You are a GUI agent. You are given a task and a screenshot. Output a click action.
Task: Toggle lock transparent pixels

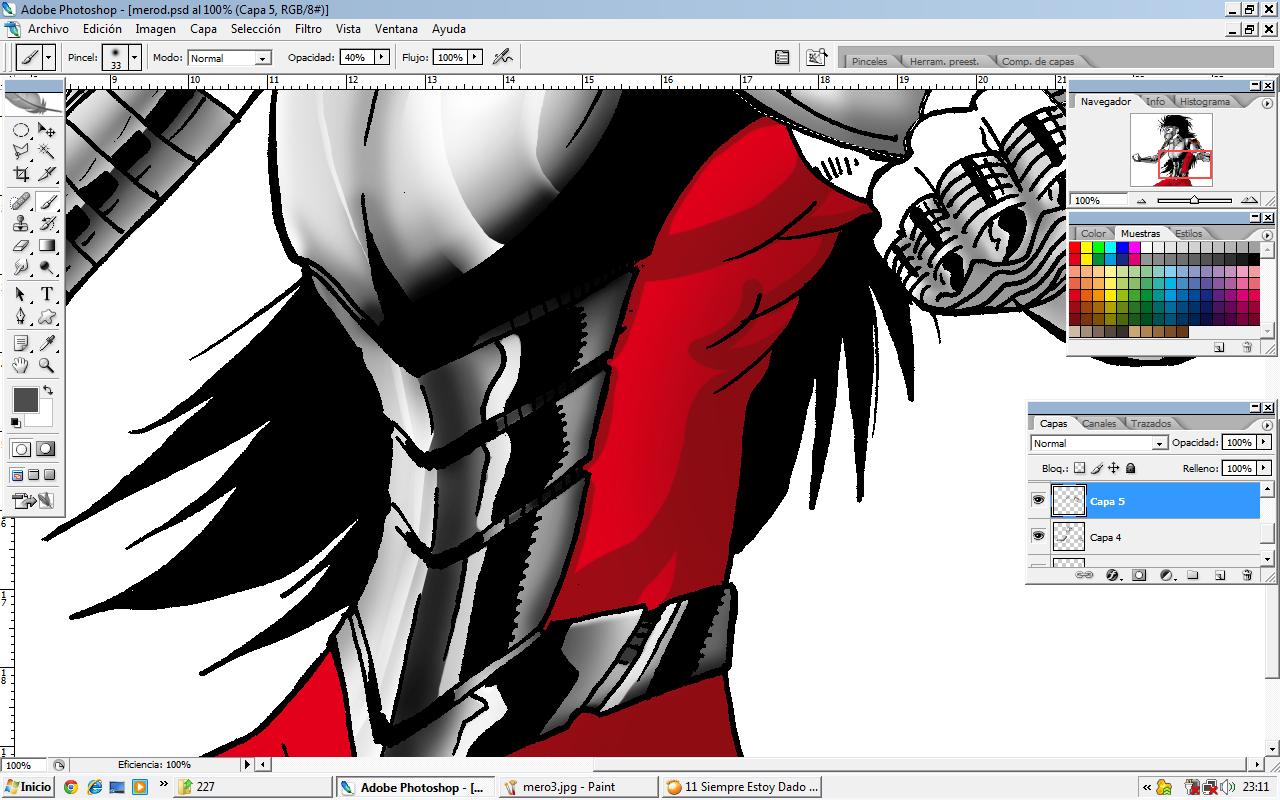pyautogui.click(x=1080, y=468)
